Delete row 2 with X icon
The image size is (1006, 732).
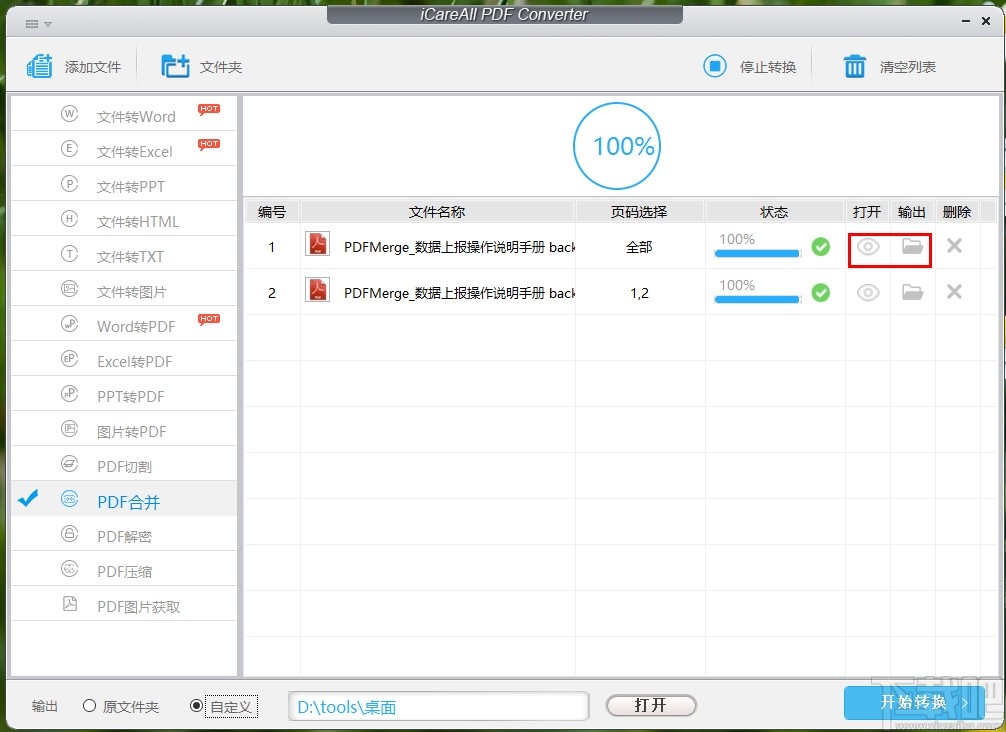click(954, 292)
